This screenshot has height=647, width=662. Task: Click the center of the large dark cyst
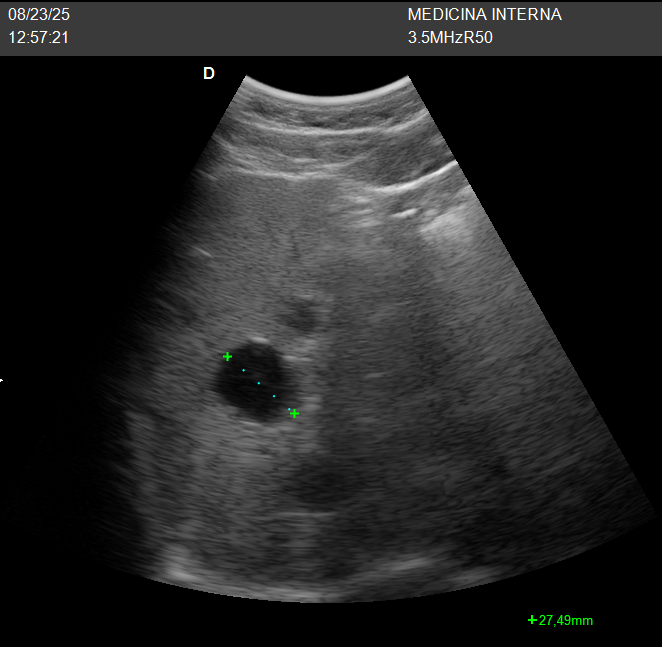tap(250, 380)
